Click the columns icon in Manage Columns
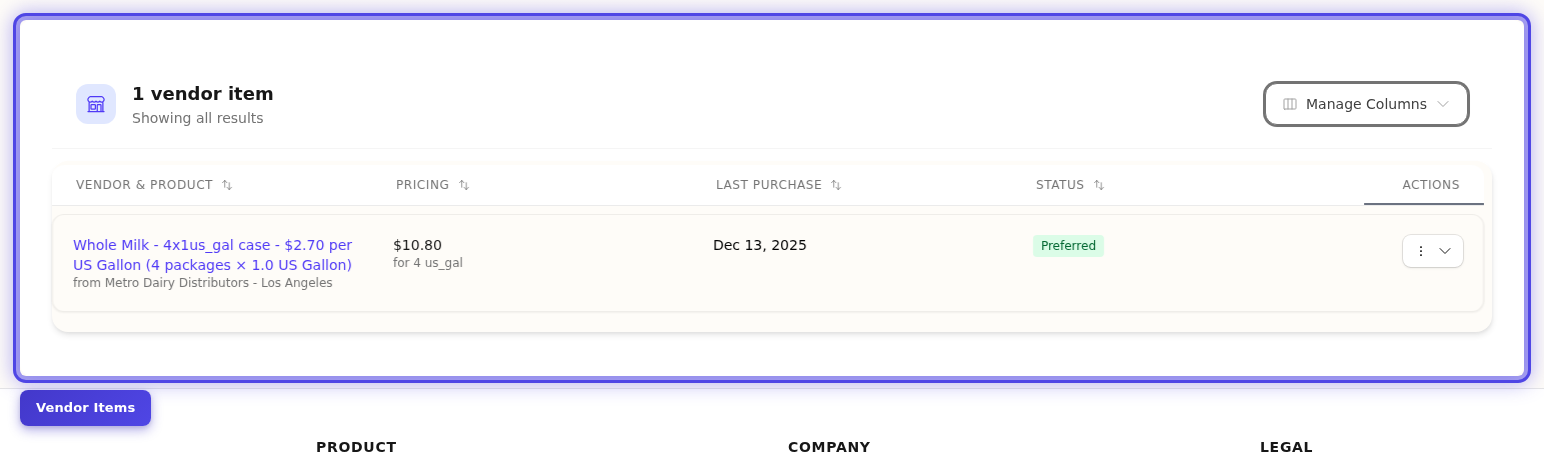The image size is (1544, 466). [x=1290, y=104]
